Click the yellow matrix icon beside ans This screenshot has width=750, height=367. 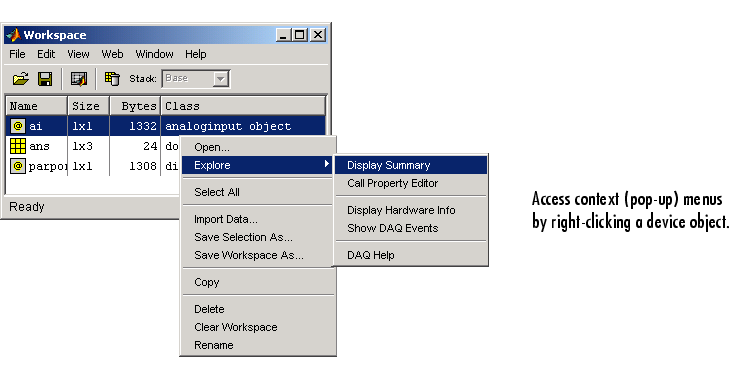click(x=18, y=146)
